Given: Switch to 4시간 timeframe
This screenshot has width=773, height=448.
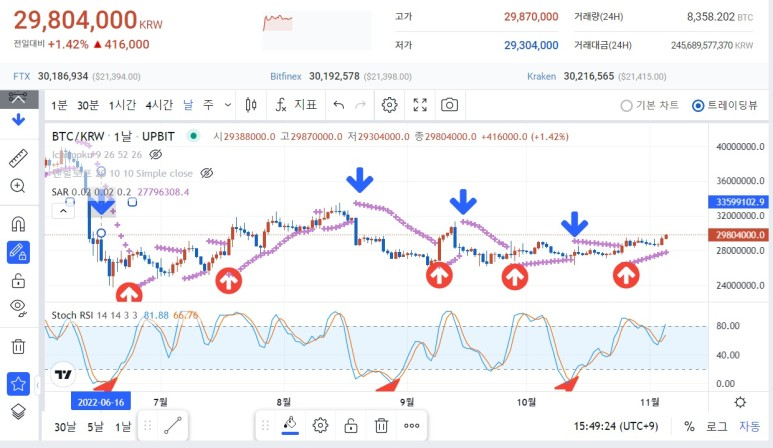Looking at the screenshot, I should [x=159, y=105].
